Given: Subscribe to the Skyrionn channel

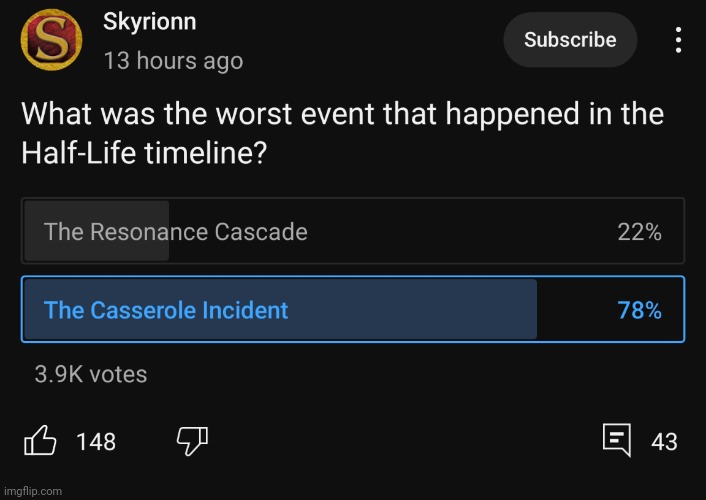Looking at the screenshot, I should [x=570, y=40].
